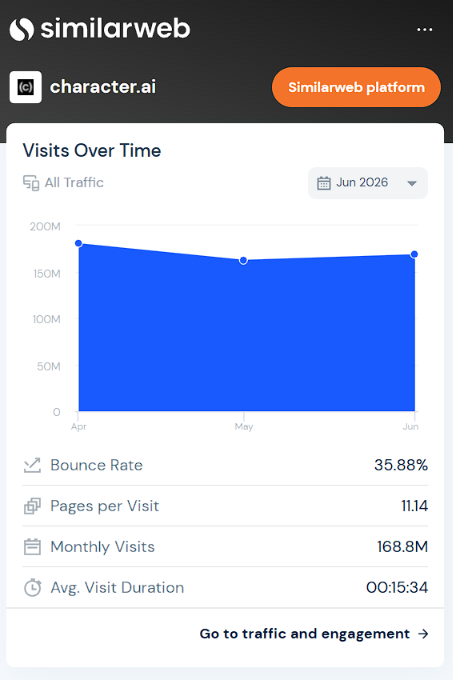Click the May x-axis label

pos(244,427)
